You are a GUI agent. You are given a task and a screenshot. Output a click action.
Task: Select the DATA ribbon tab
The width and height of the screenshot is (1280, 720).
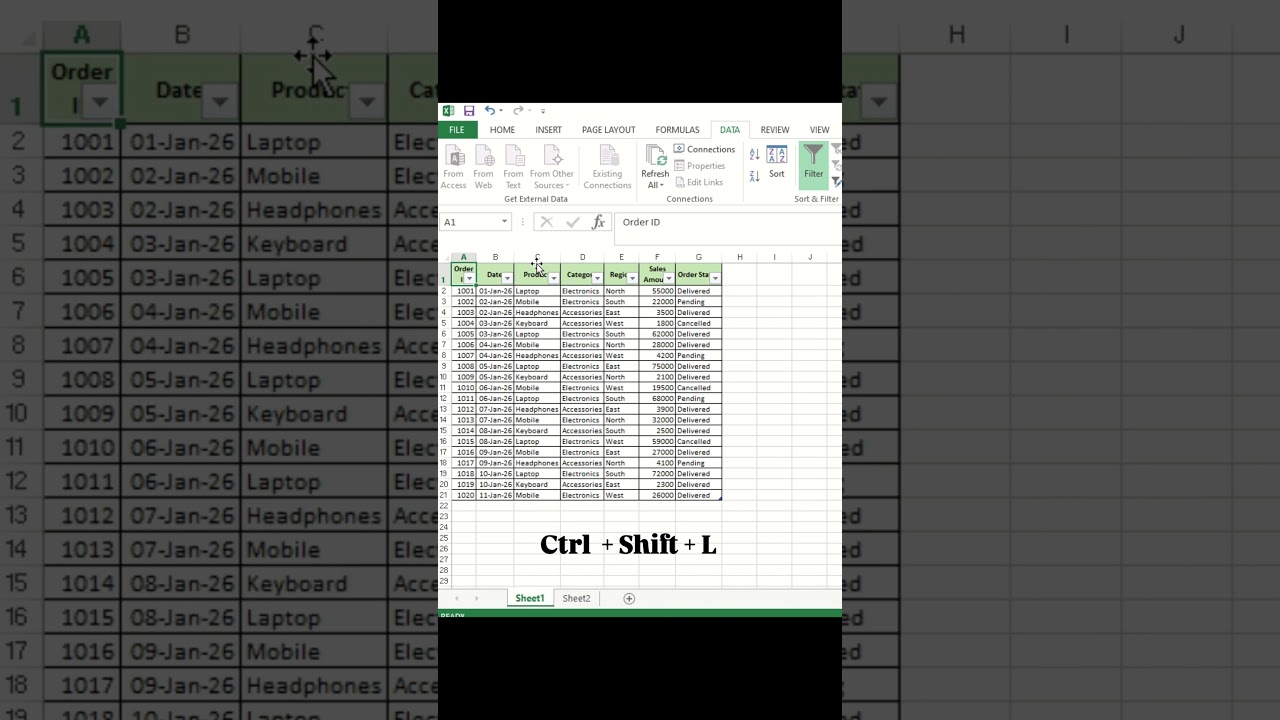click(730, 130)
